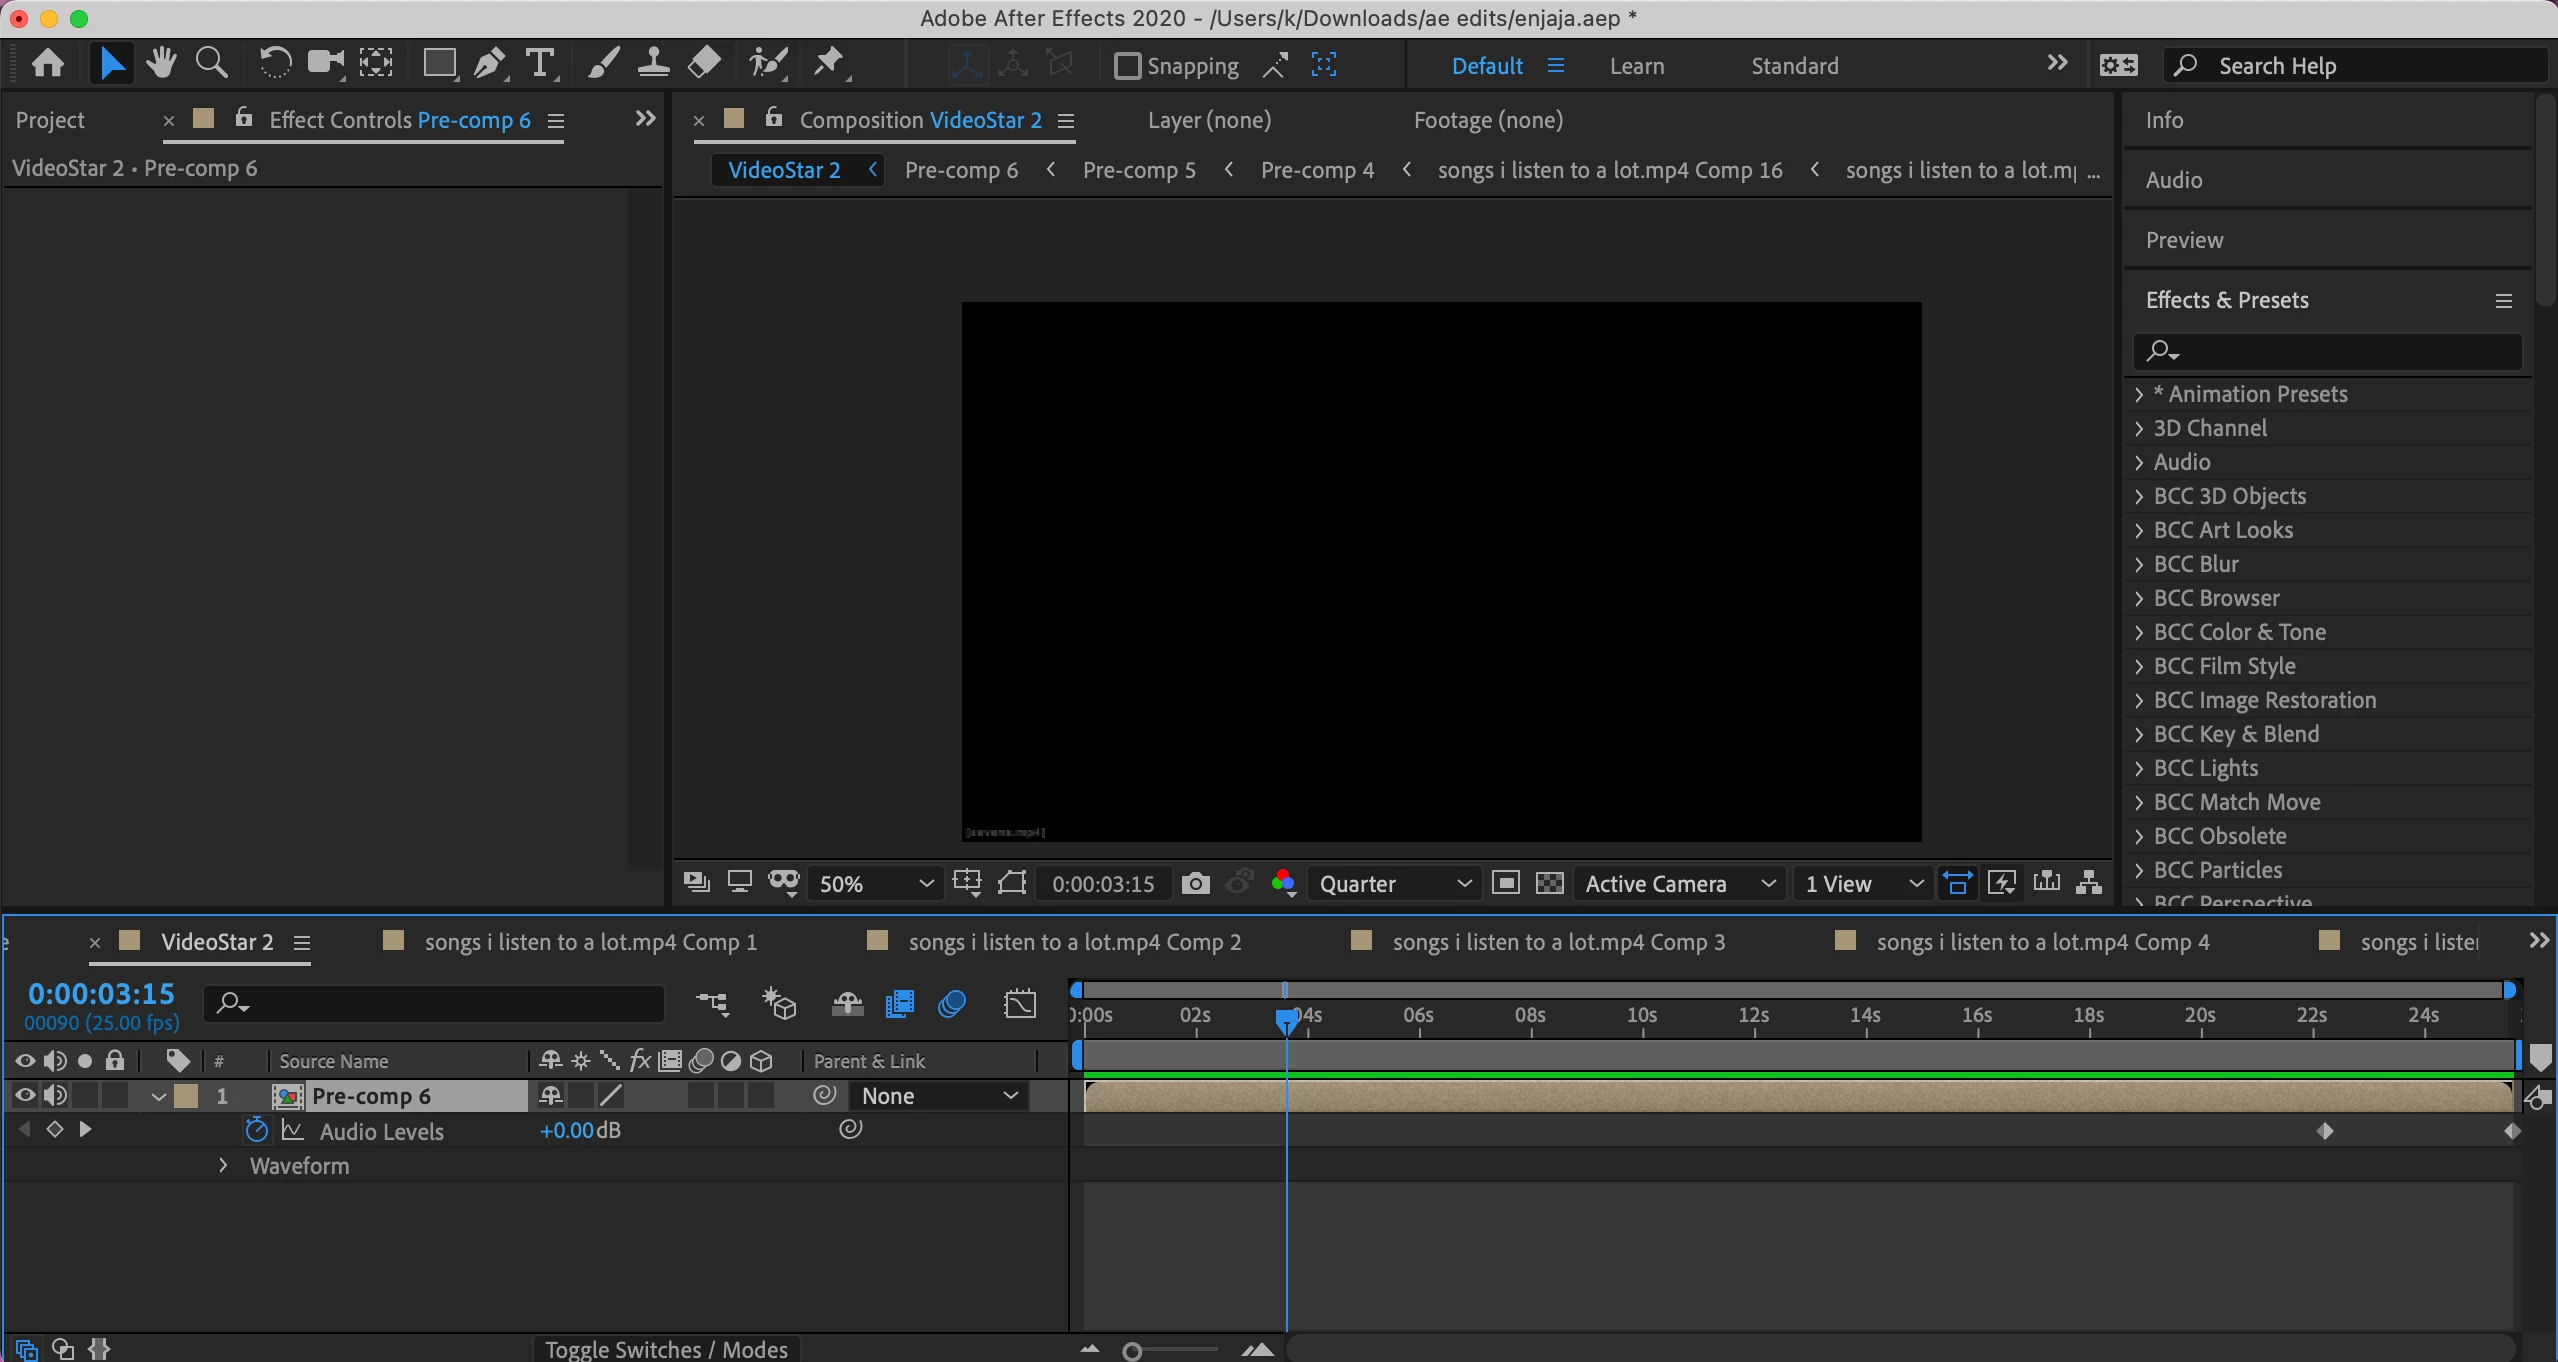Toggle the Audio Levels stopwatch
This screenshot has height=1362, width=2558.
tap(257, 1130)
